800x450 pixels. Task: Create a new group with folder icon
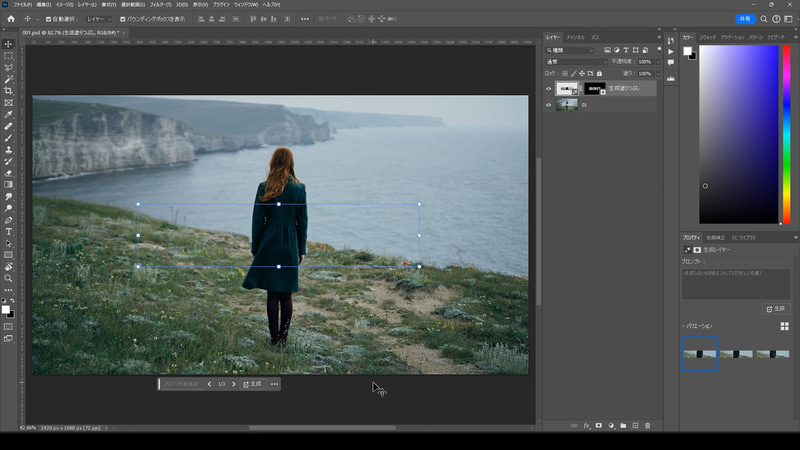click(x=623, y=425)
